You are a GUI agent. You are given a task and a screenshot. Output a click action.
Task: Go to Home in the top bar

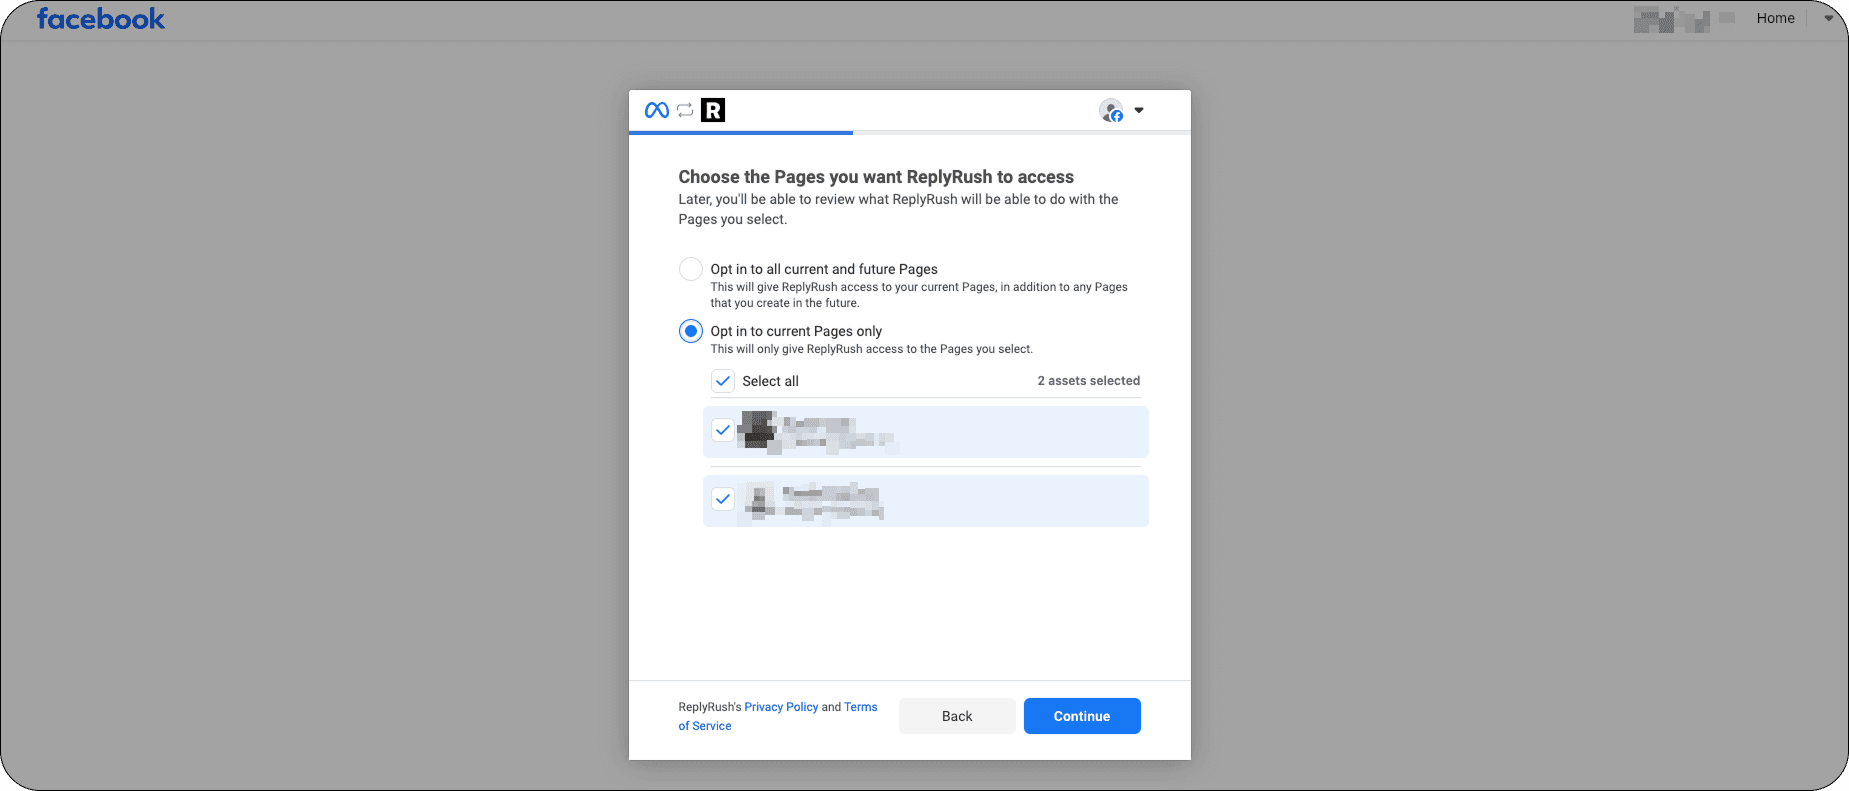pos(1775,18)
